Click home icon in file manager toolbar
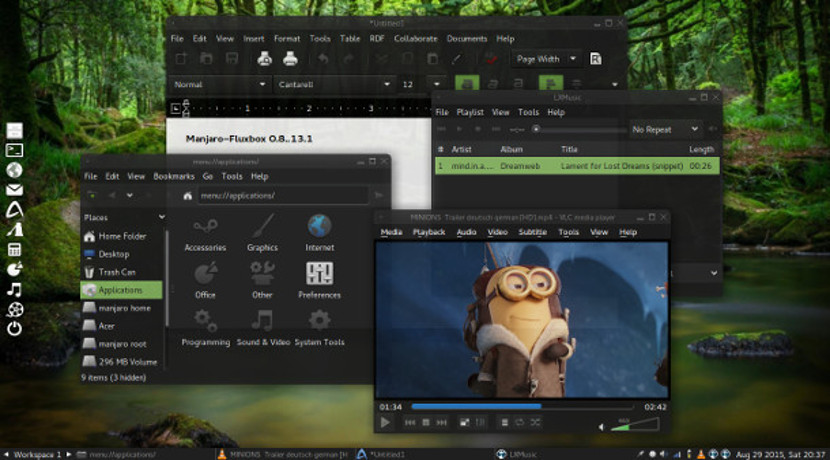 (187, 196)
